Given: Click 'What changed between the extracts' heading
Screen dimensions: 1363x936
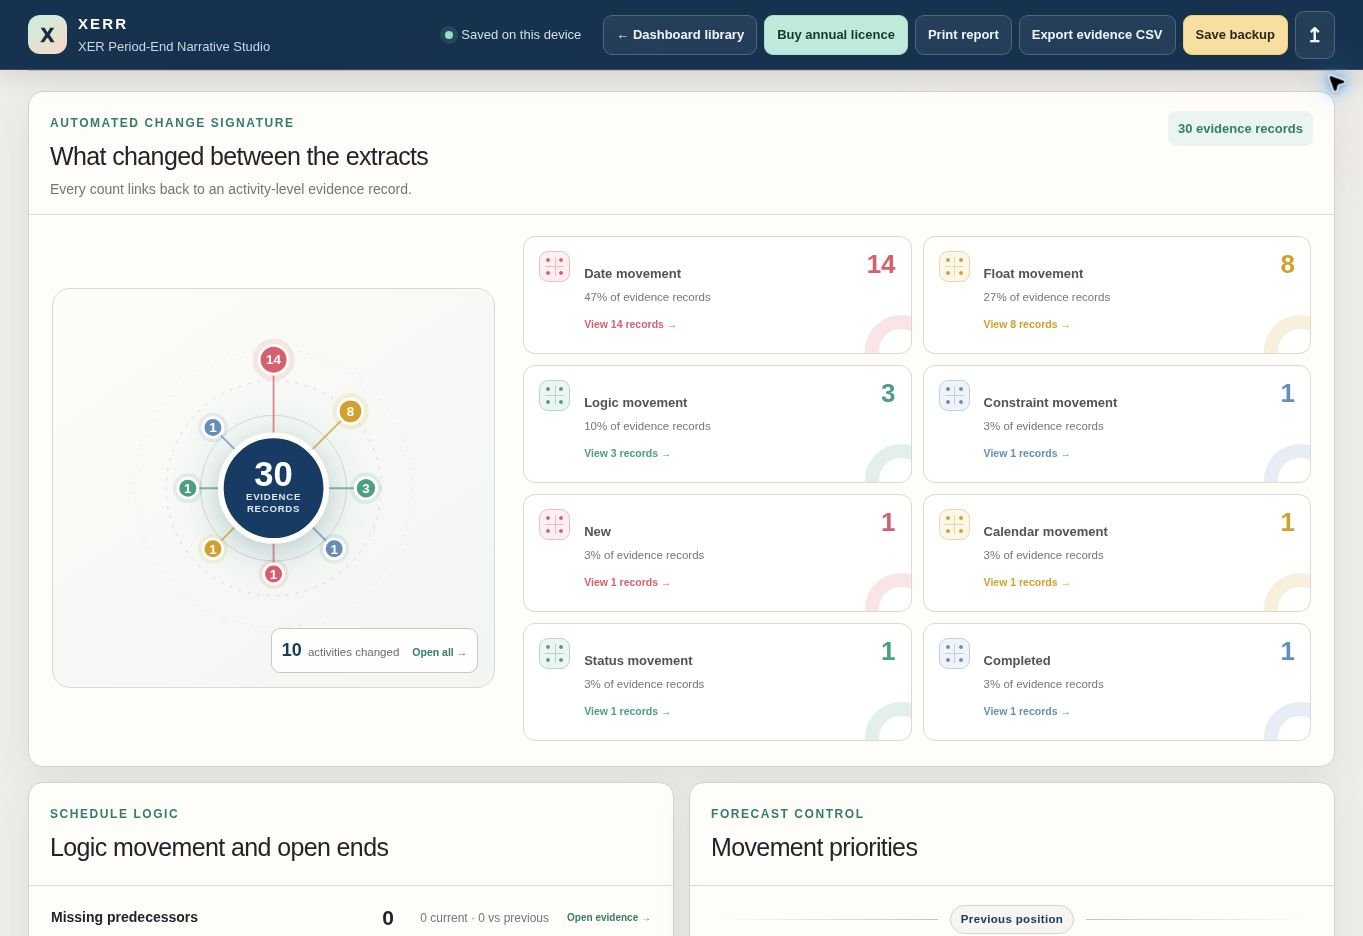Looking at the screenshot, I should click(x=239, y=156).
